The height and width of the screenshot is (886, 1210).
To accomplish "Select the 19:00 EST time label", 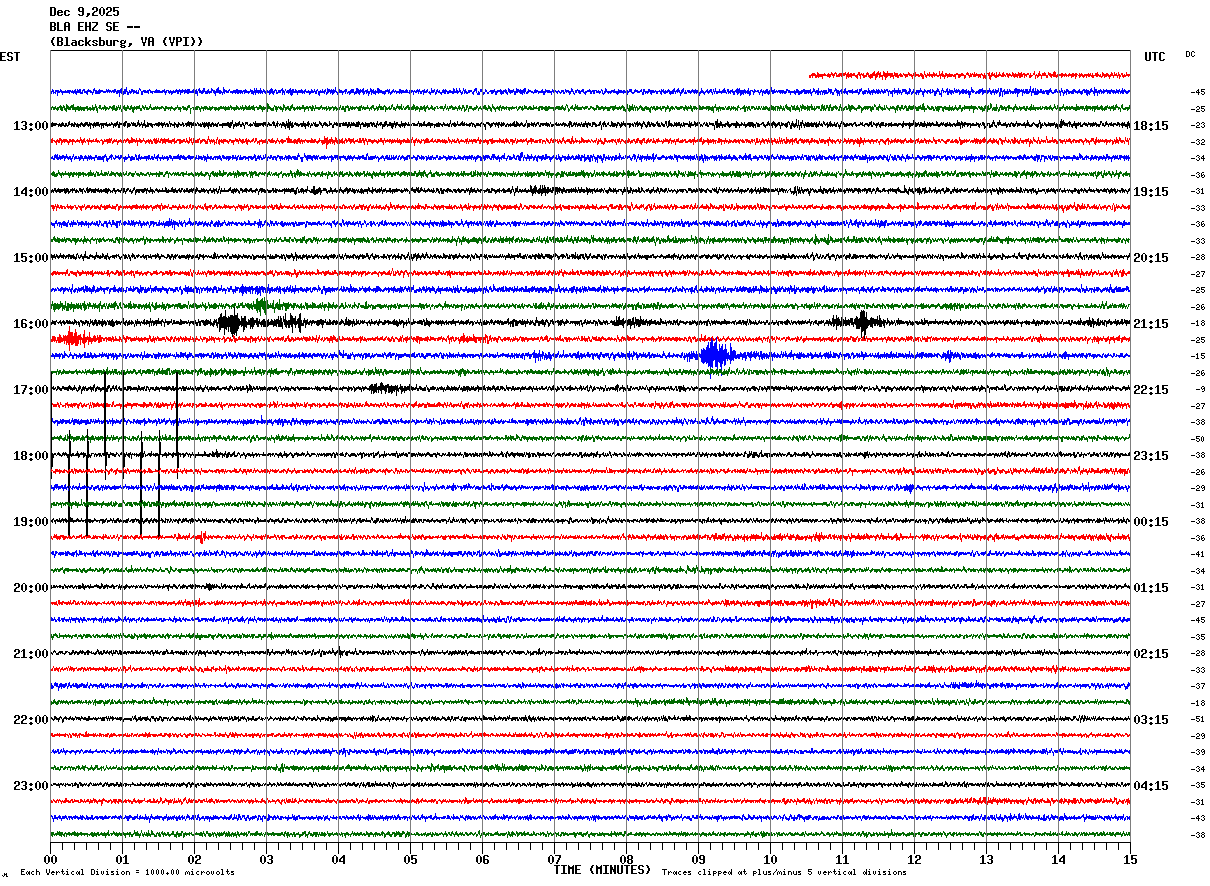I will point(31,521).
